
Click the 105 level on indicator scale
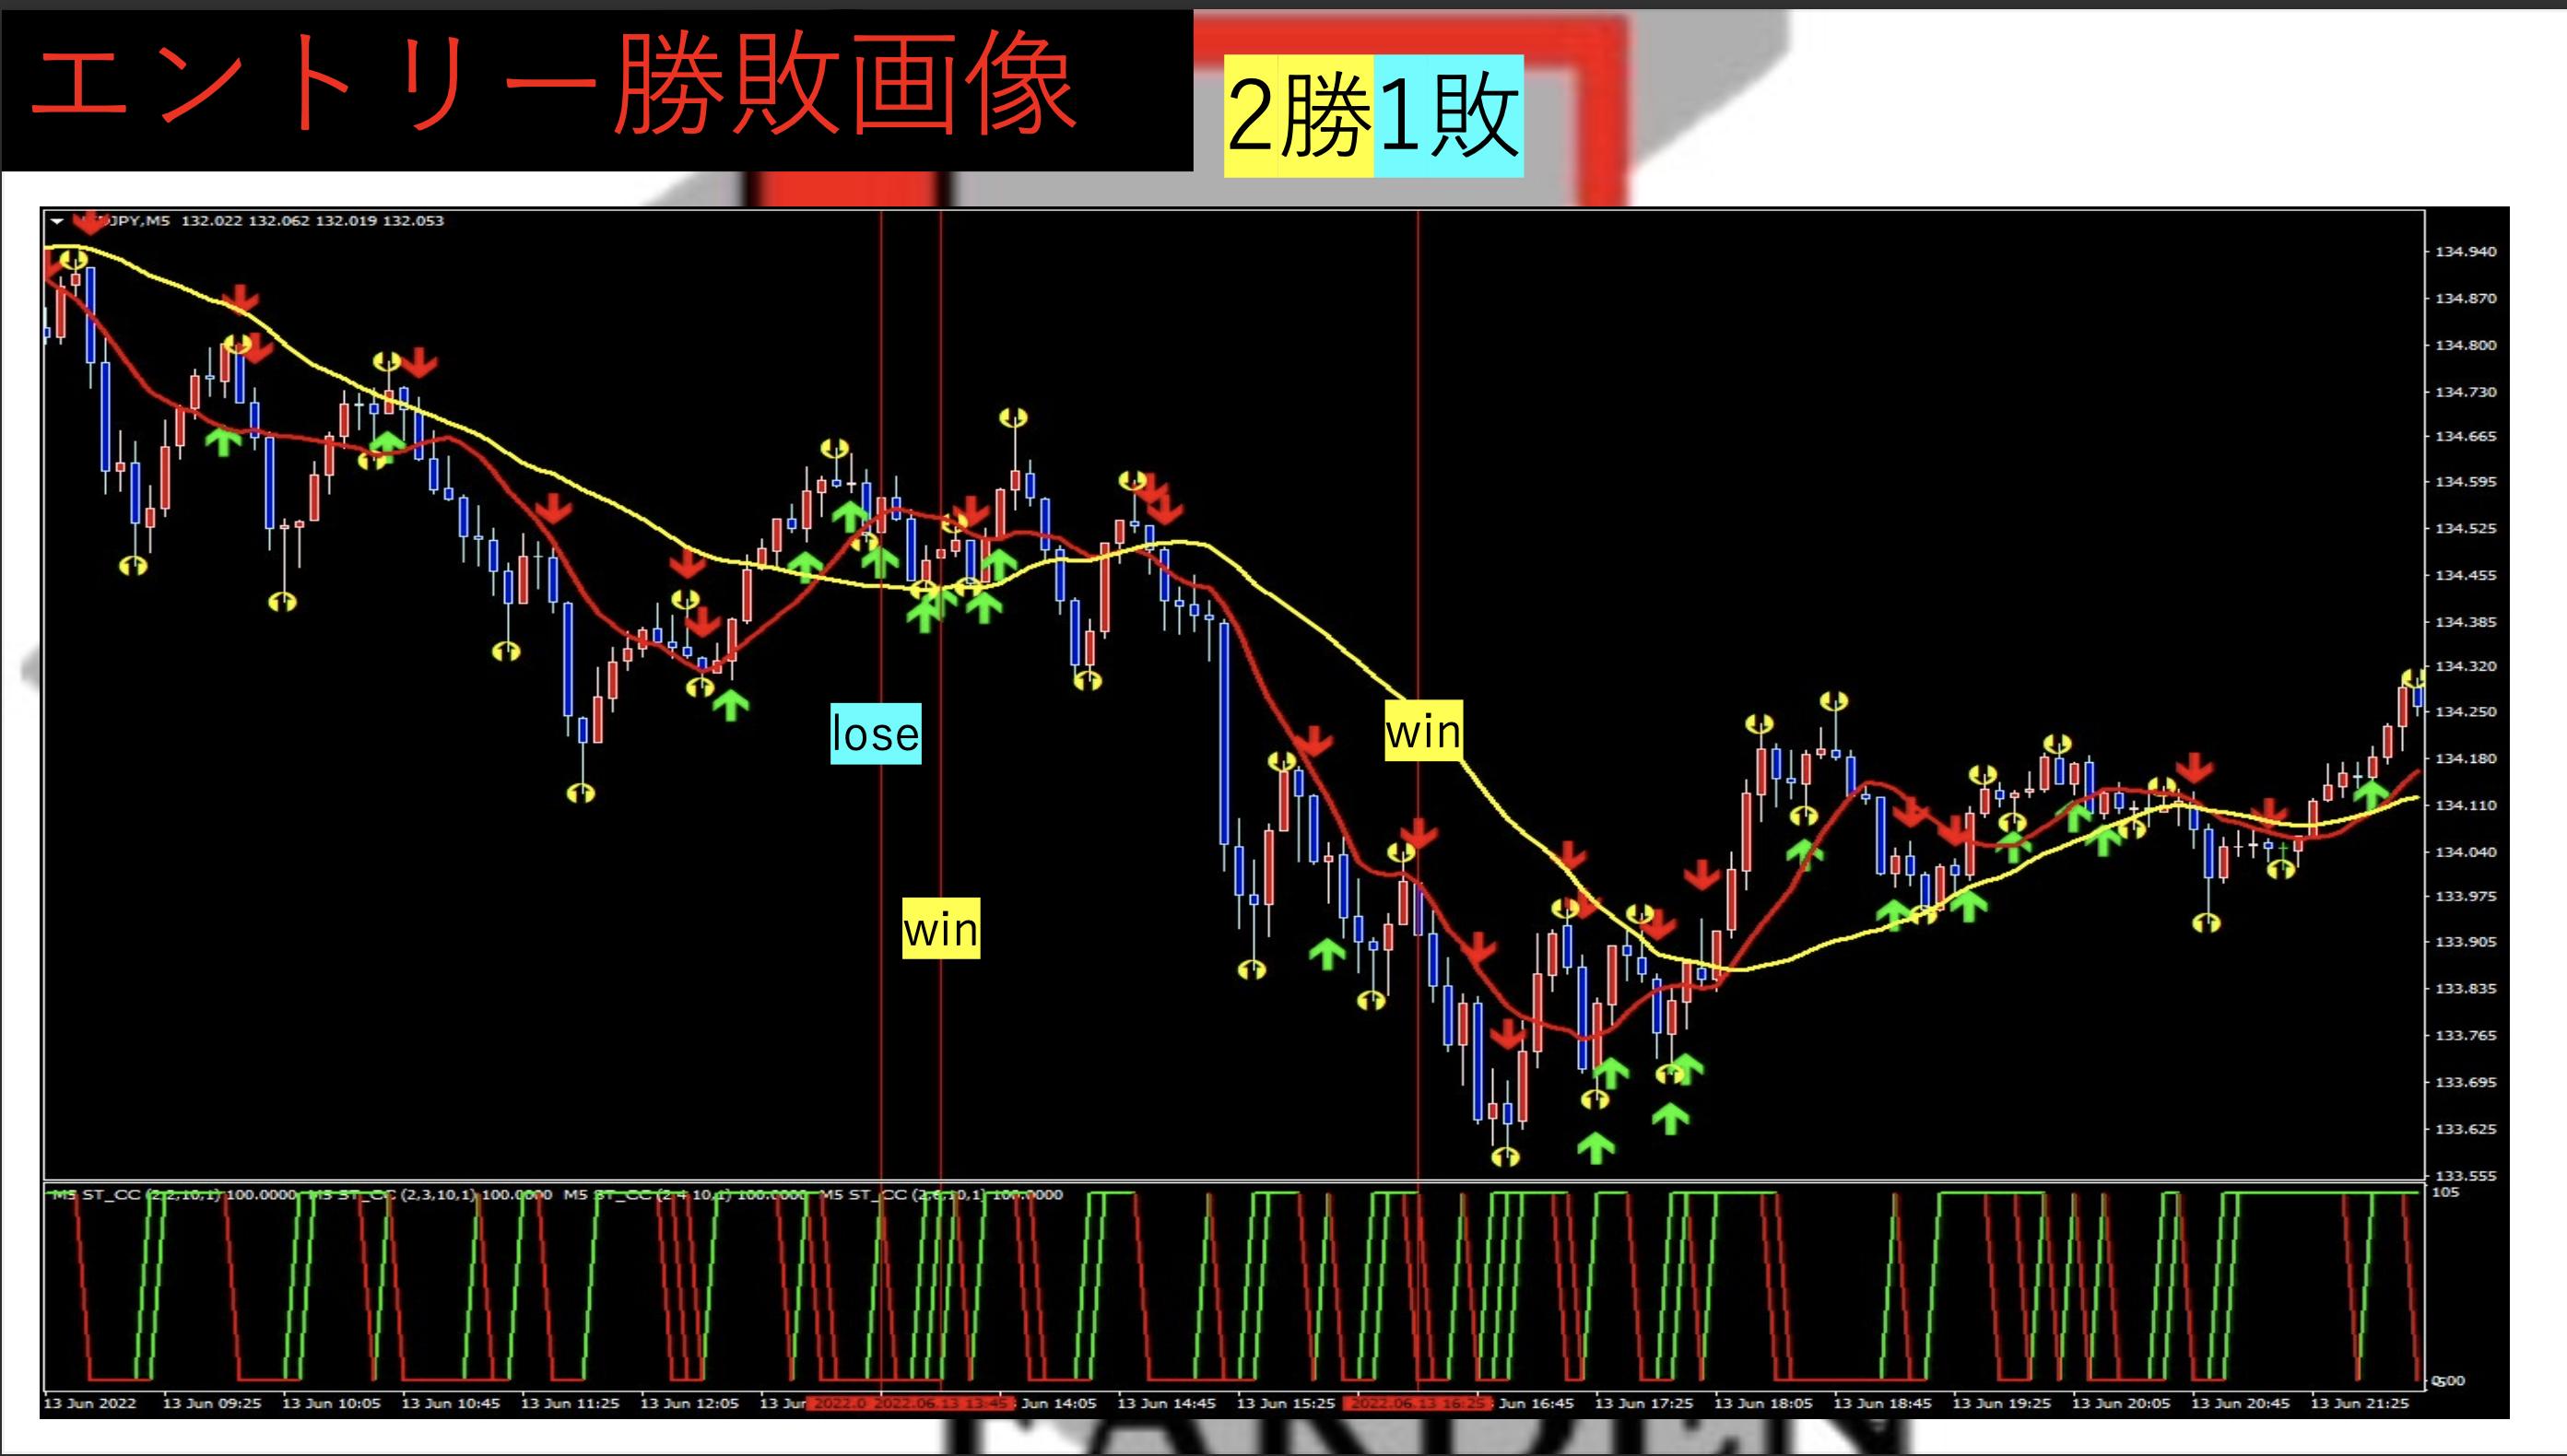click(2445, 1192)
